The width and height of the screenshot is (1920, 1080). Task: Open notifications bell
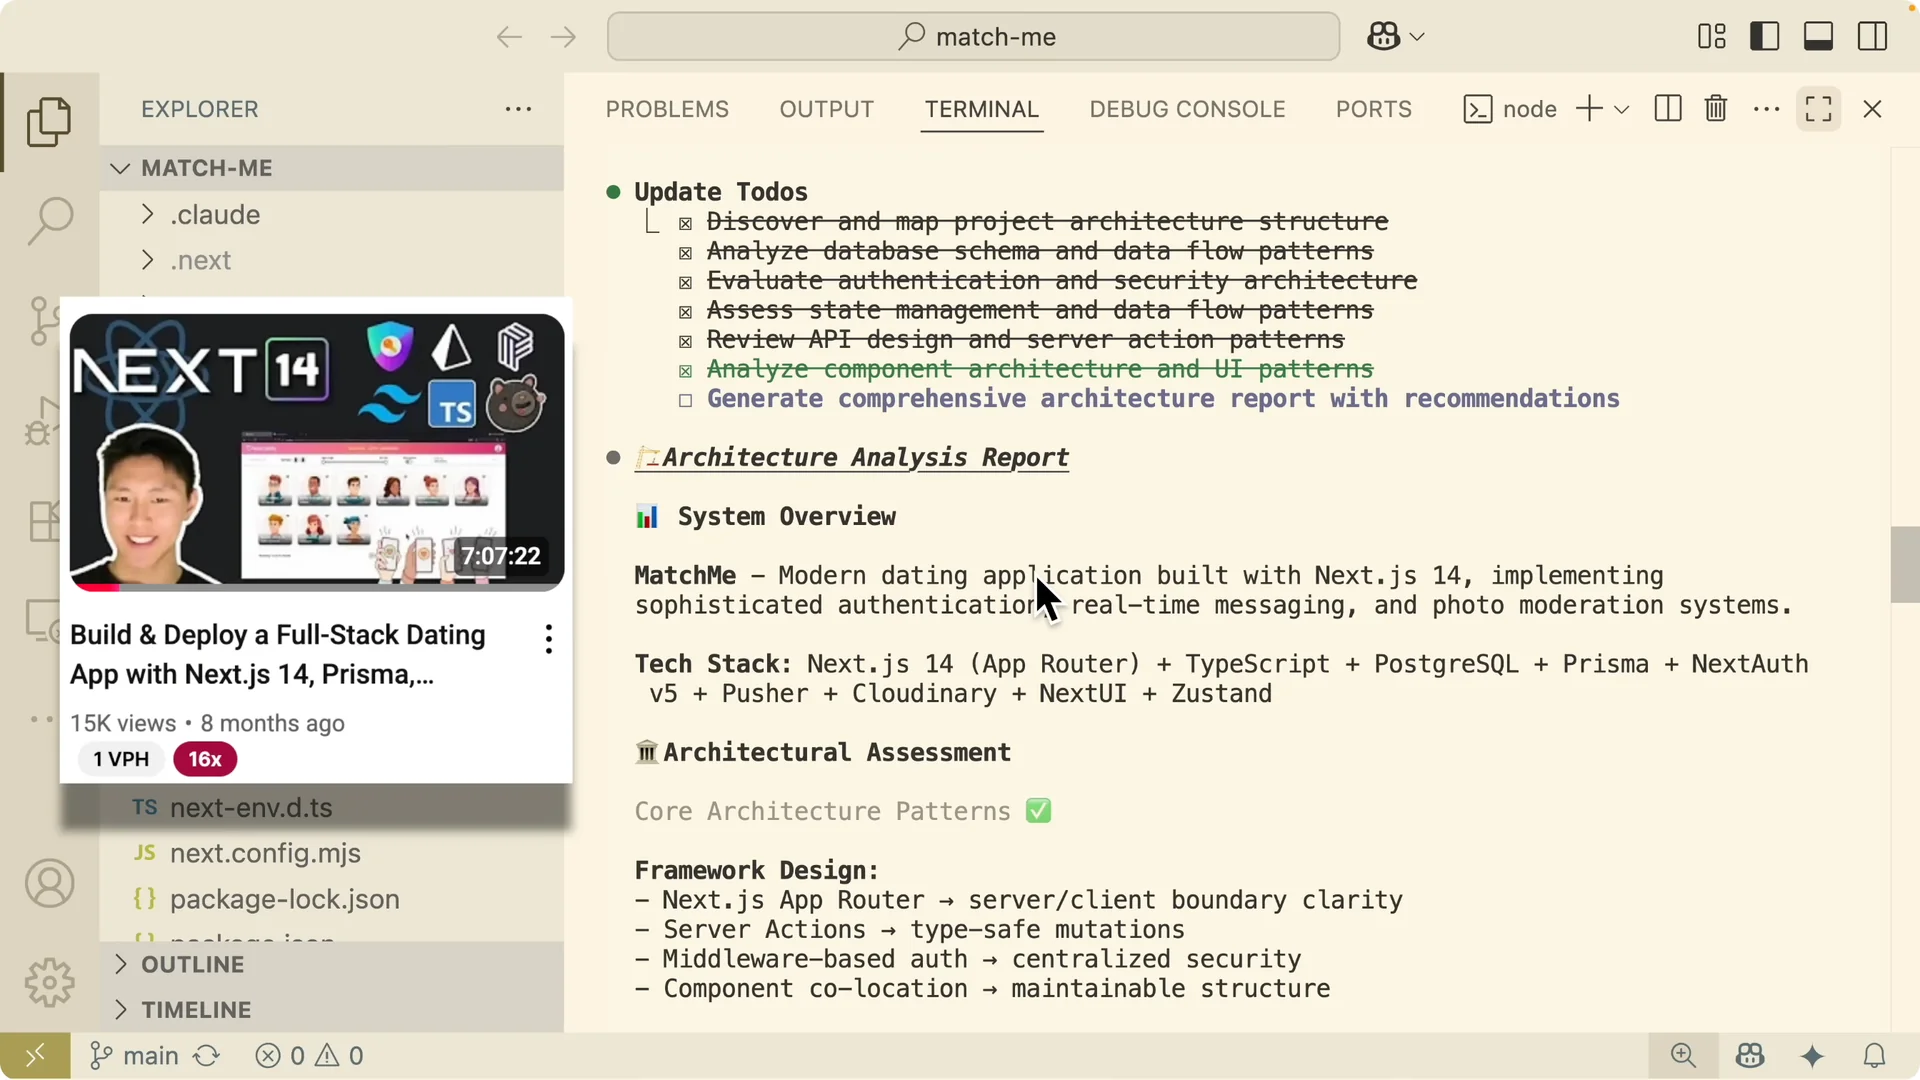click(1875, 1056)
